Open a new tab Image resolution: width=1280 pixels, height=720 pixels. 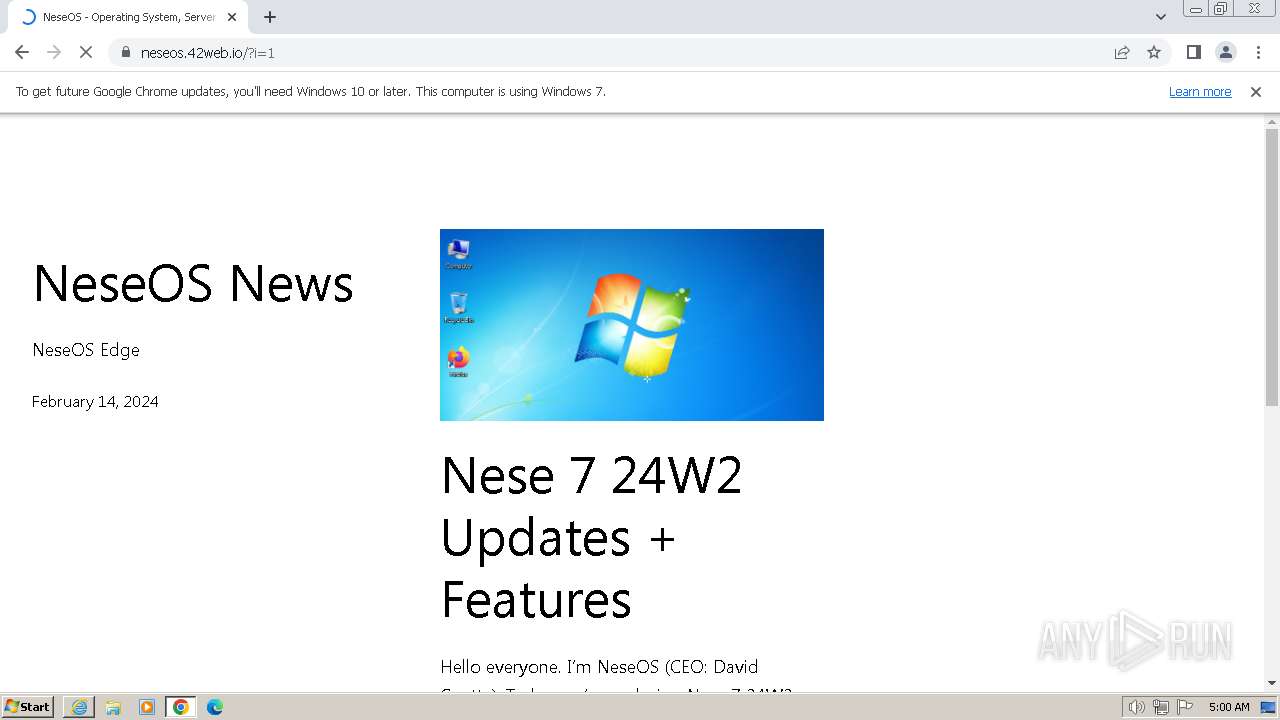tap(270, 17)
